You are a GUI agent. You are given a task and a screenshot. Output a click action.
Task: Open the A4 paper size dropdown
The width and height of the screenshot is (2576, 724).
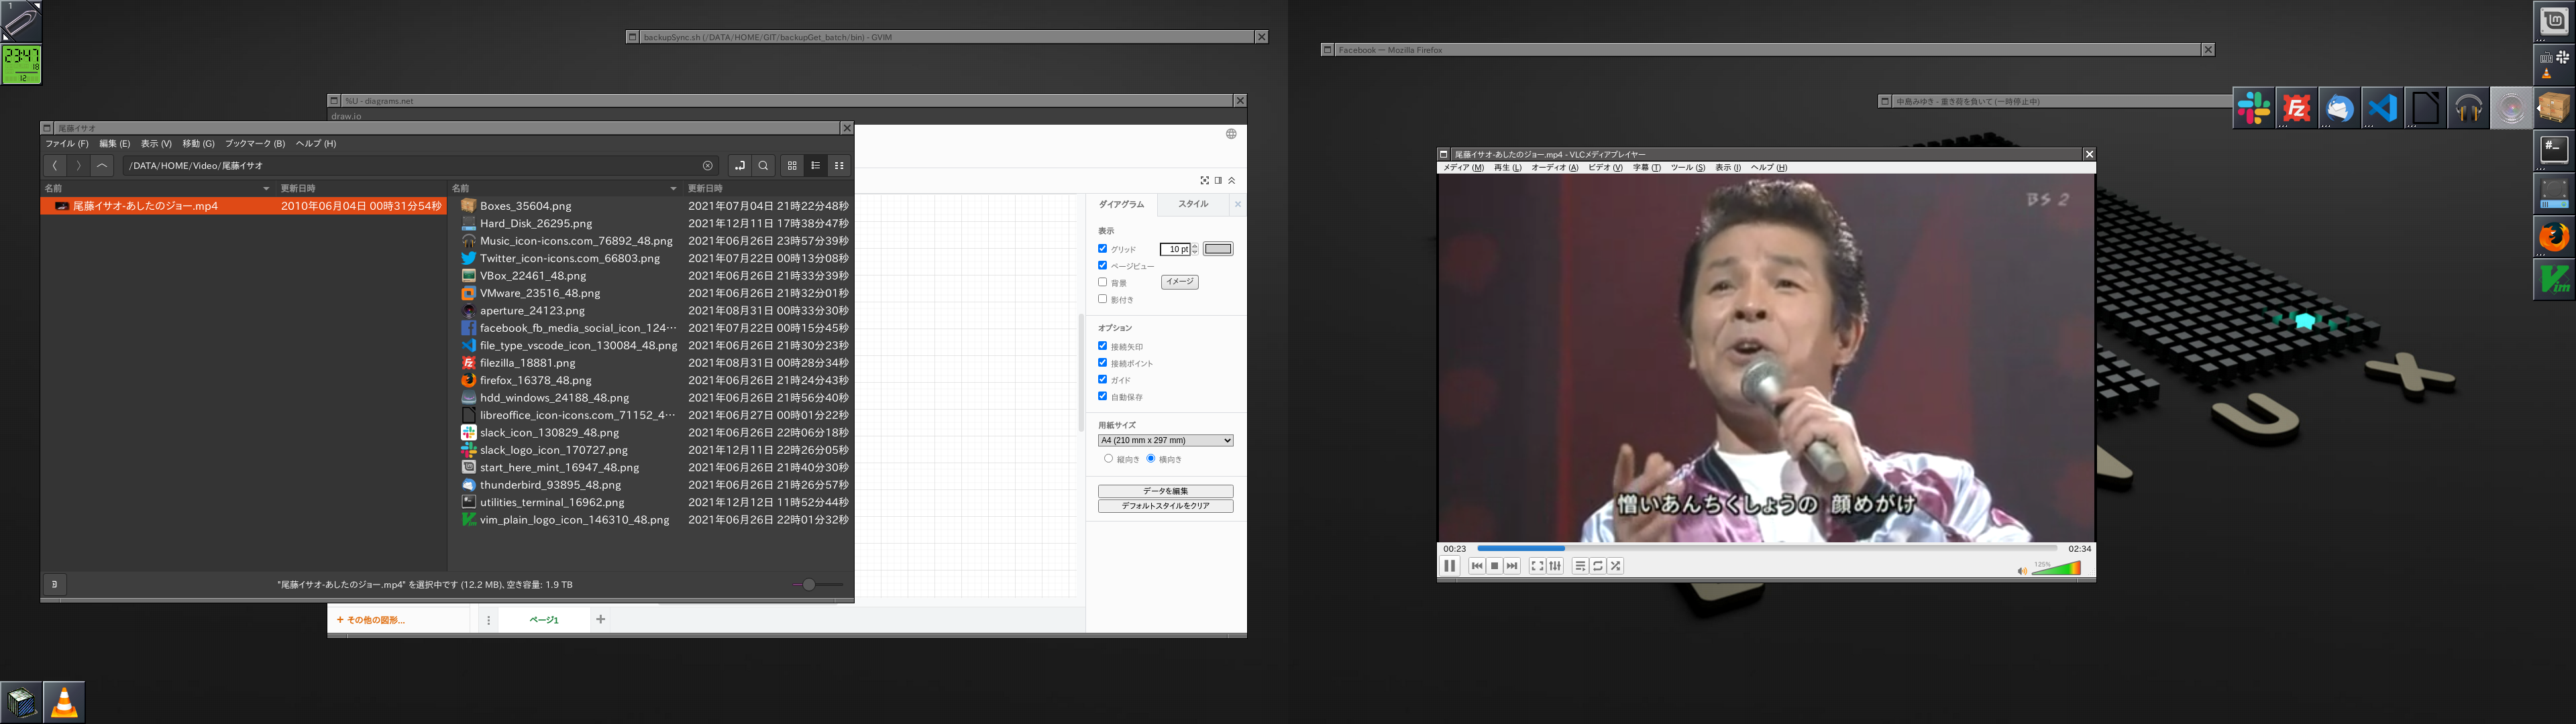click(x=1165, y=440)
